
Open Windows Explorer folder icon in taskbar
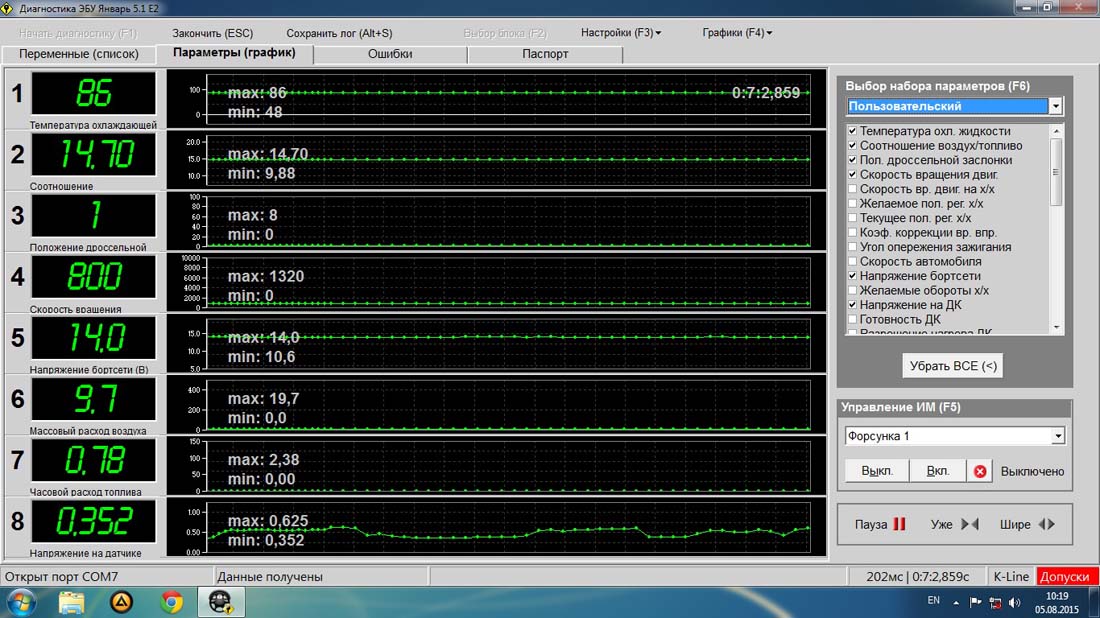click(71, 602)
